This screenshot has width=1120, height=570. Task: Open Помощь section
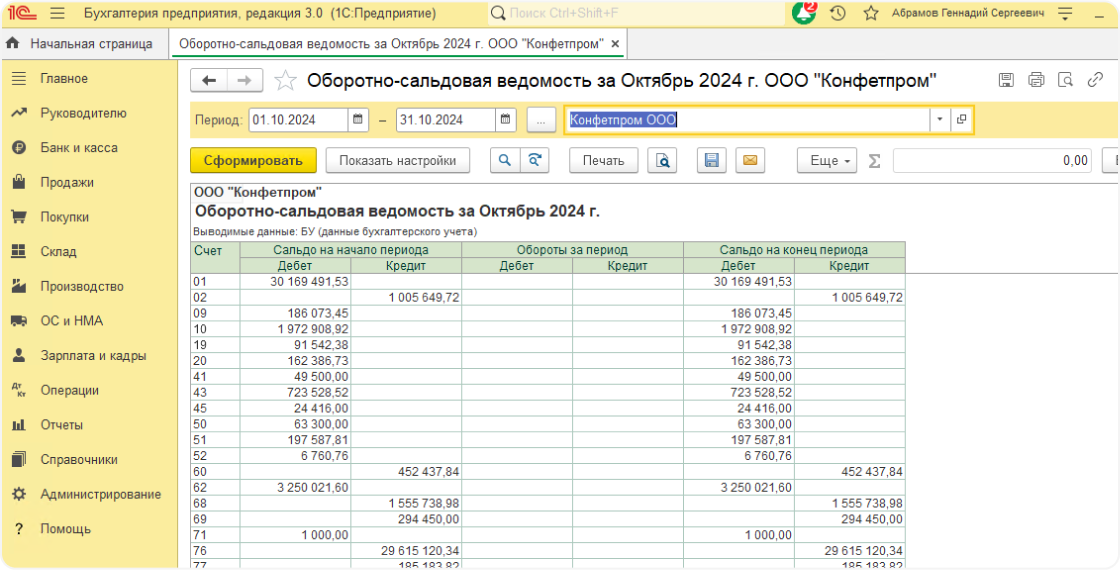click(89, 529)
